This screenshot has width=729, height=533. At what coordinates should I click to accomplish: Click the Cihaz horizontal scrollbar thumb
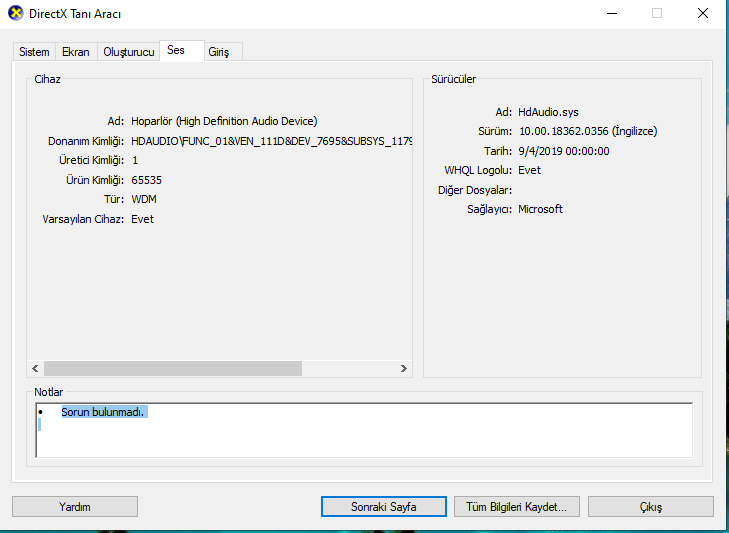click(173, 368)
